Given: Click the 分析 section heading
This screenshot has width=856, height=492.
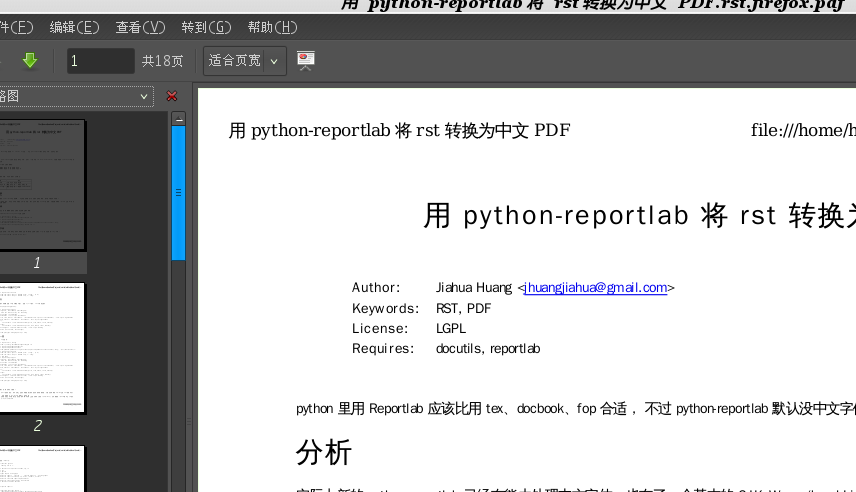Looking at the screenshot, I should click(x=324, y=453).
